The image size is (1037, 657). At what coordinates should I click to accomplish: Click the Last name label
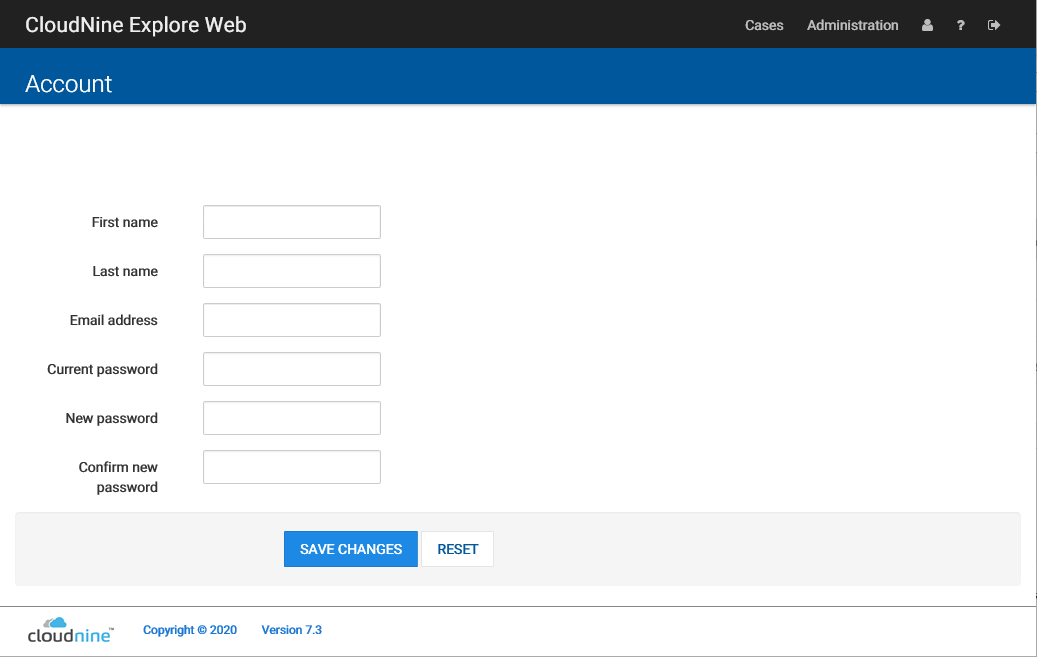click(x=125, y=271)
